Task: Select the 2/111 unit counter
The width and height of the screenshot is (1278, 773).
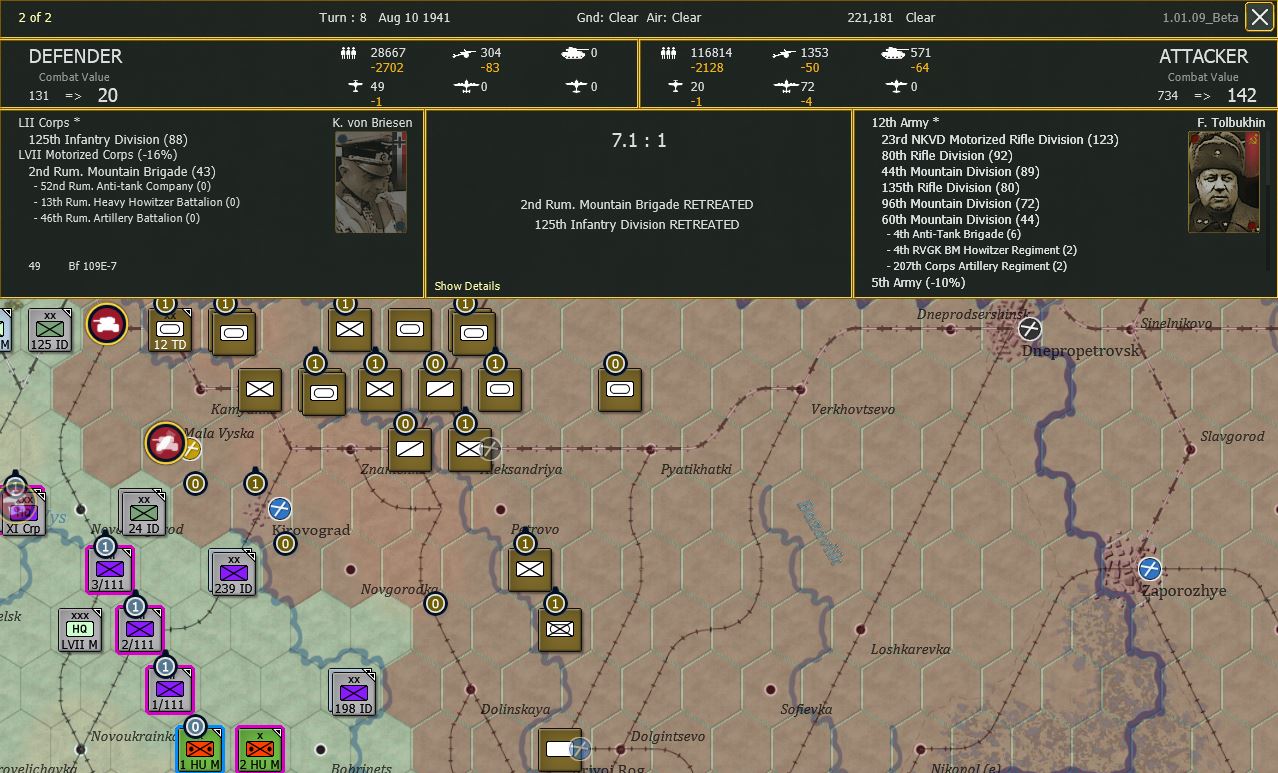Action: (139, 630)
